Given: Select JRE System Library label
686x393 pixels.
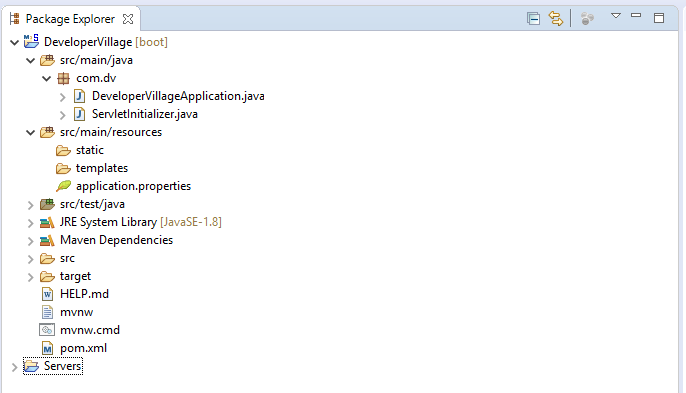Looking at the screenshot, I should (108, 222).
